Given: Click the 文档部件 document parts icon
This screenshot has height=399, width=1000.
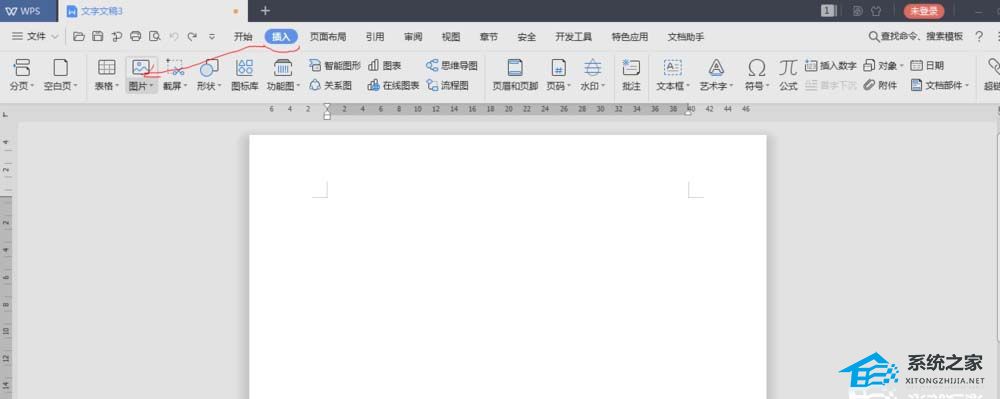Looking at the screenshot, I should tap(916, 85).
